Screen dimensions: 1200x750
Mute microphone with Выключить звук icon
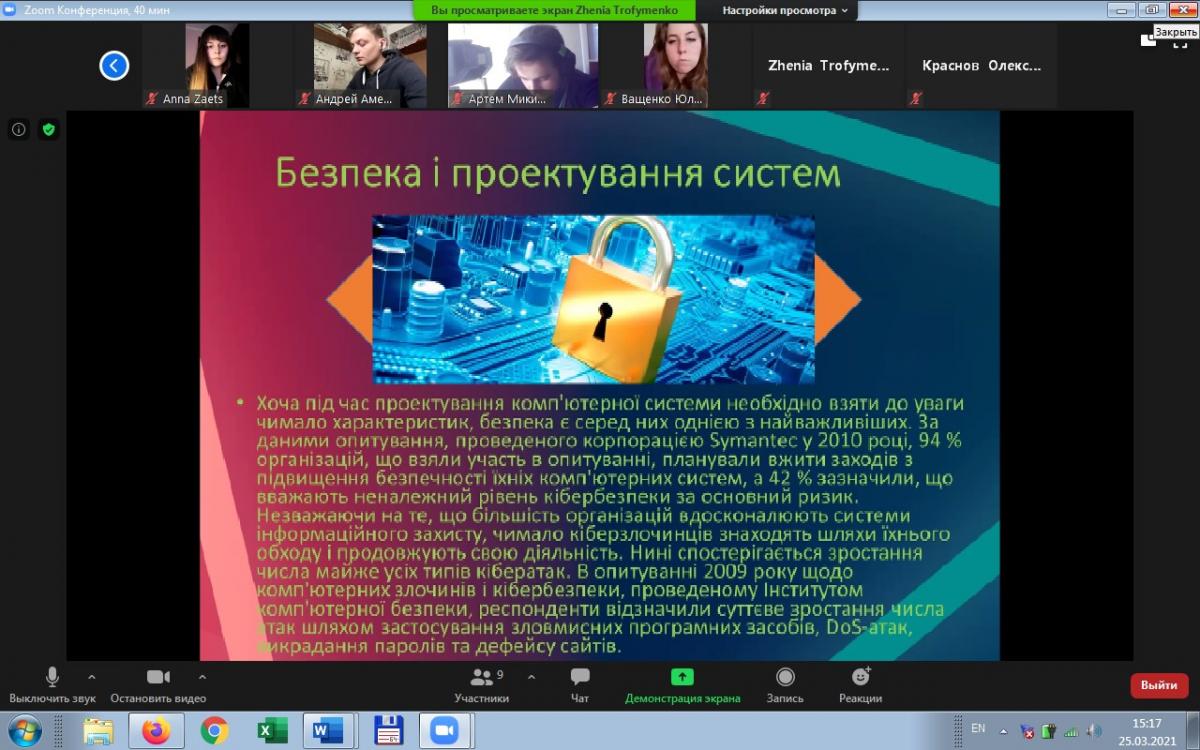click(x=52, y=678)
